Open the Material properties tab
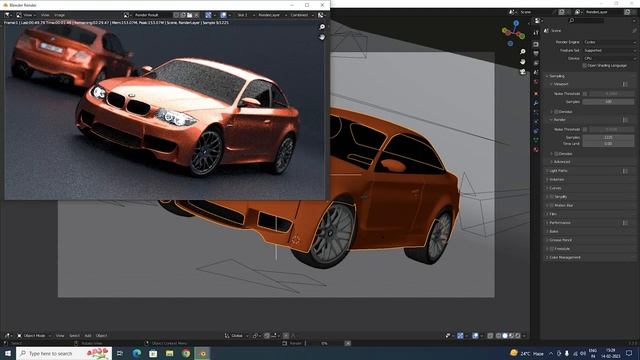Image resolution: width=640 pixels, height=360 pixels. 536,149
